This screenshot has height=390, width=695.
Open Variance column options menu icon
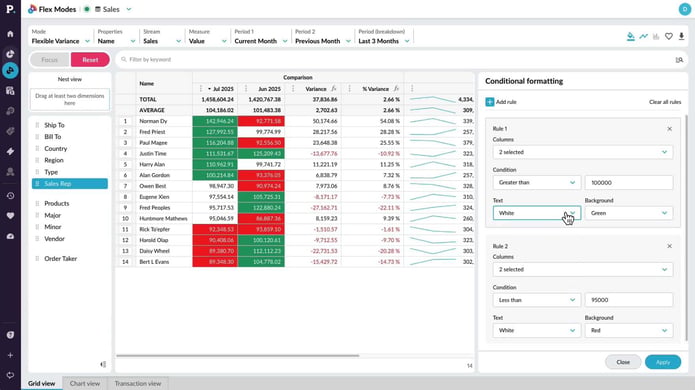click(293, 89)
